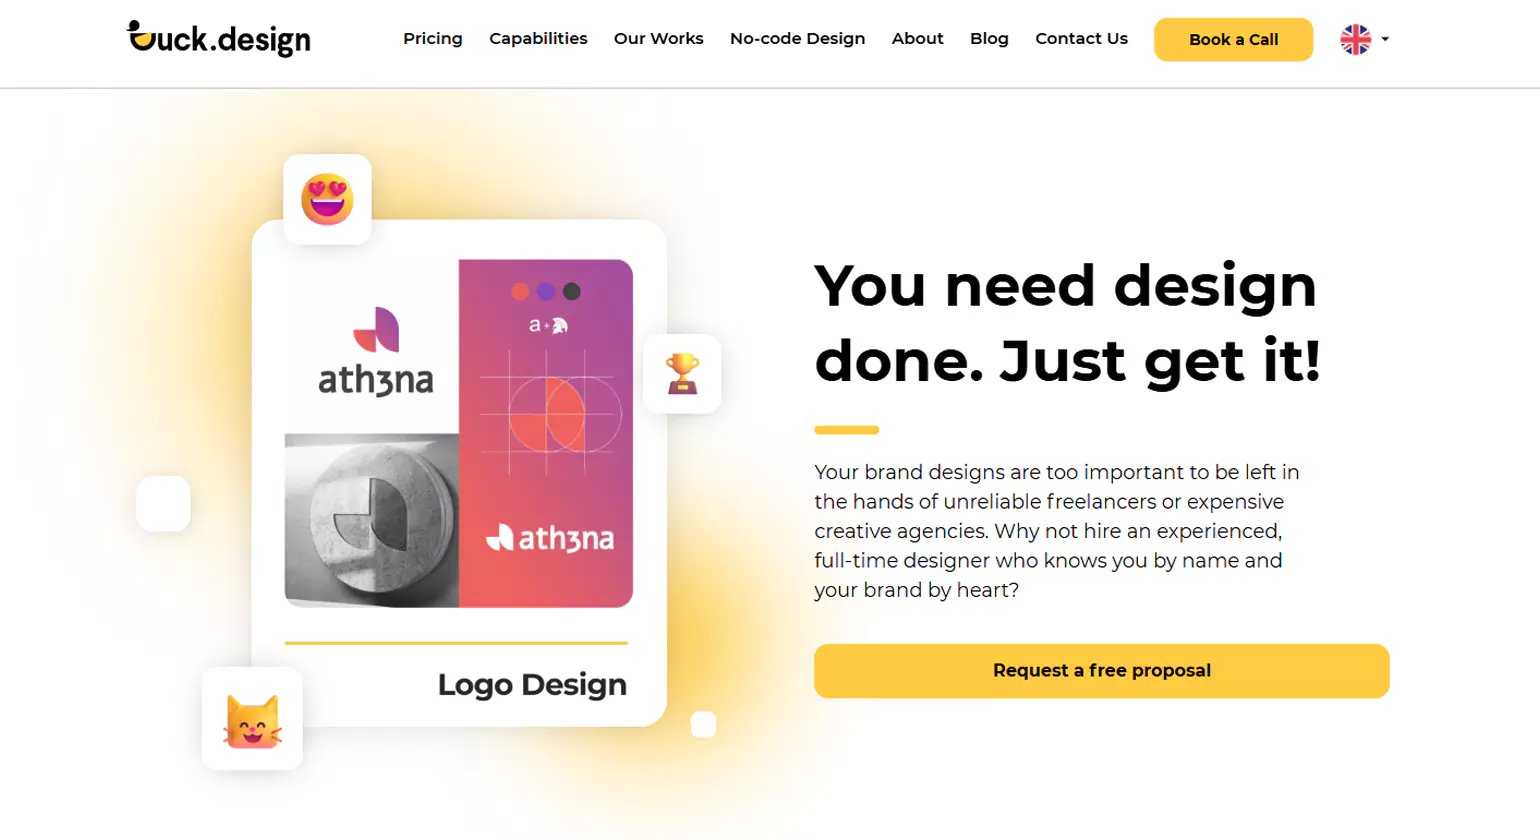Image resolution: width=1540 pixels, height=840 pixels.
Task: Open the Blog link
Action: (x=989, y=38)
